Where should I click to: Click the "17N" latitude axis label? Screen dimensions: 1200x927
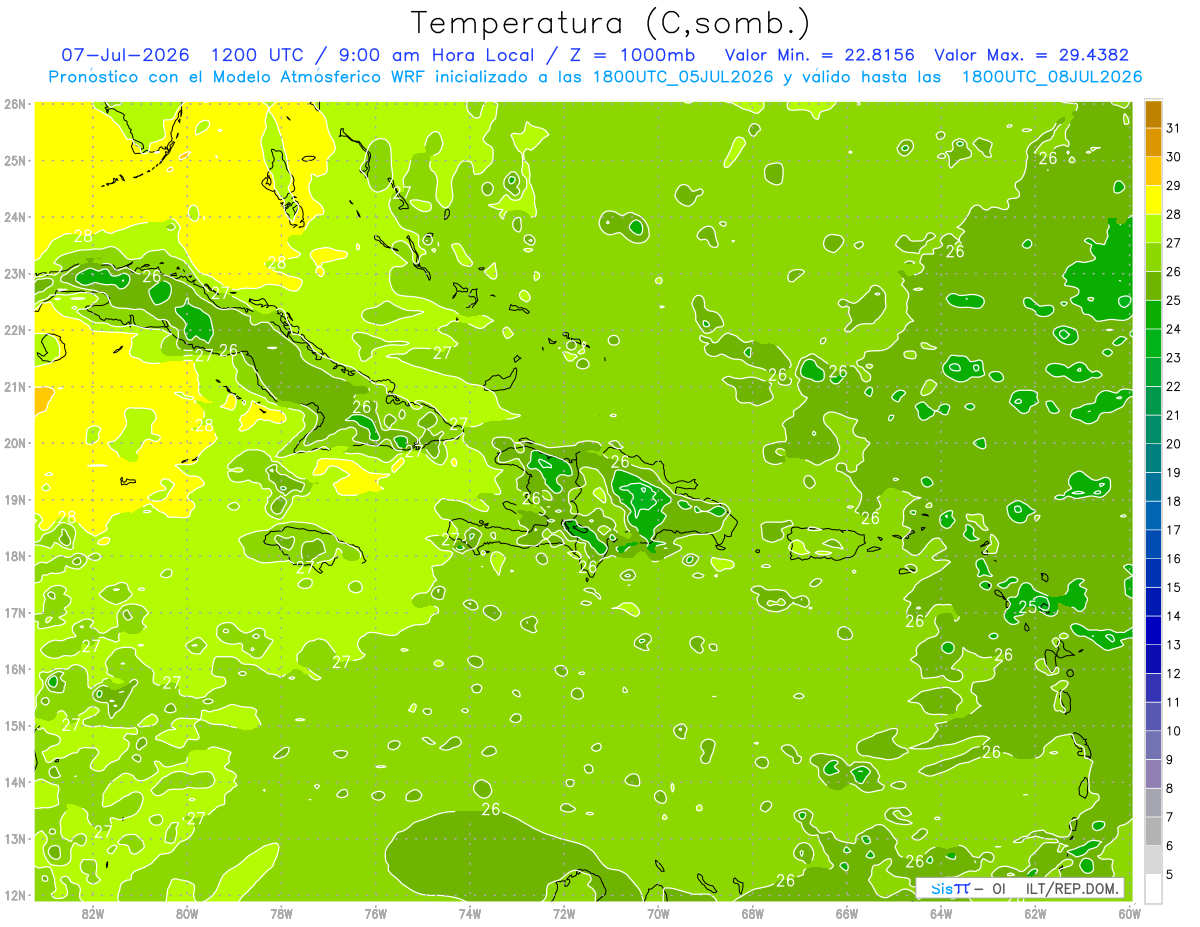[x=14, y=613]
